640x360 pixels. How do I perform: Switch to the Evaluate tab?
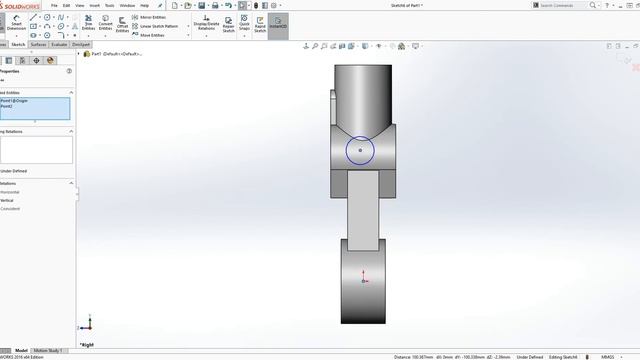point(59,44)
